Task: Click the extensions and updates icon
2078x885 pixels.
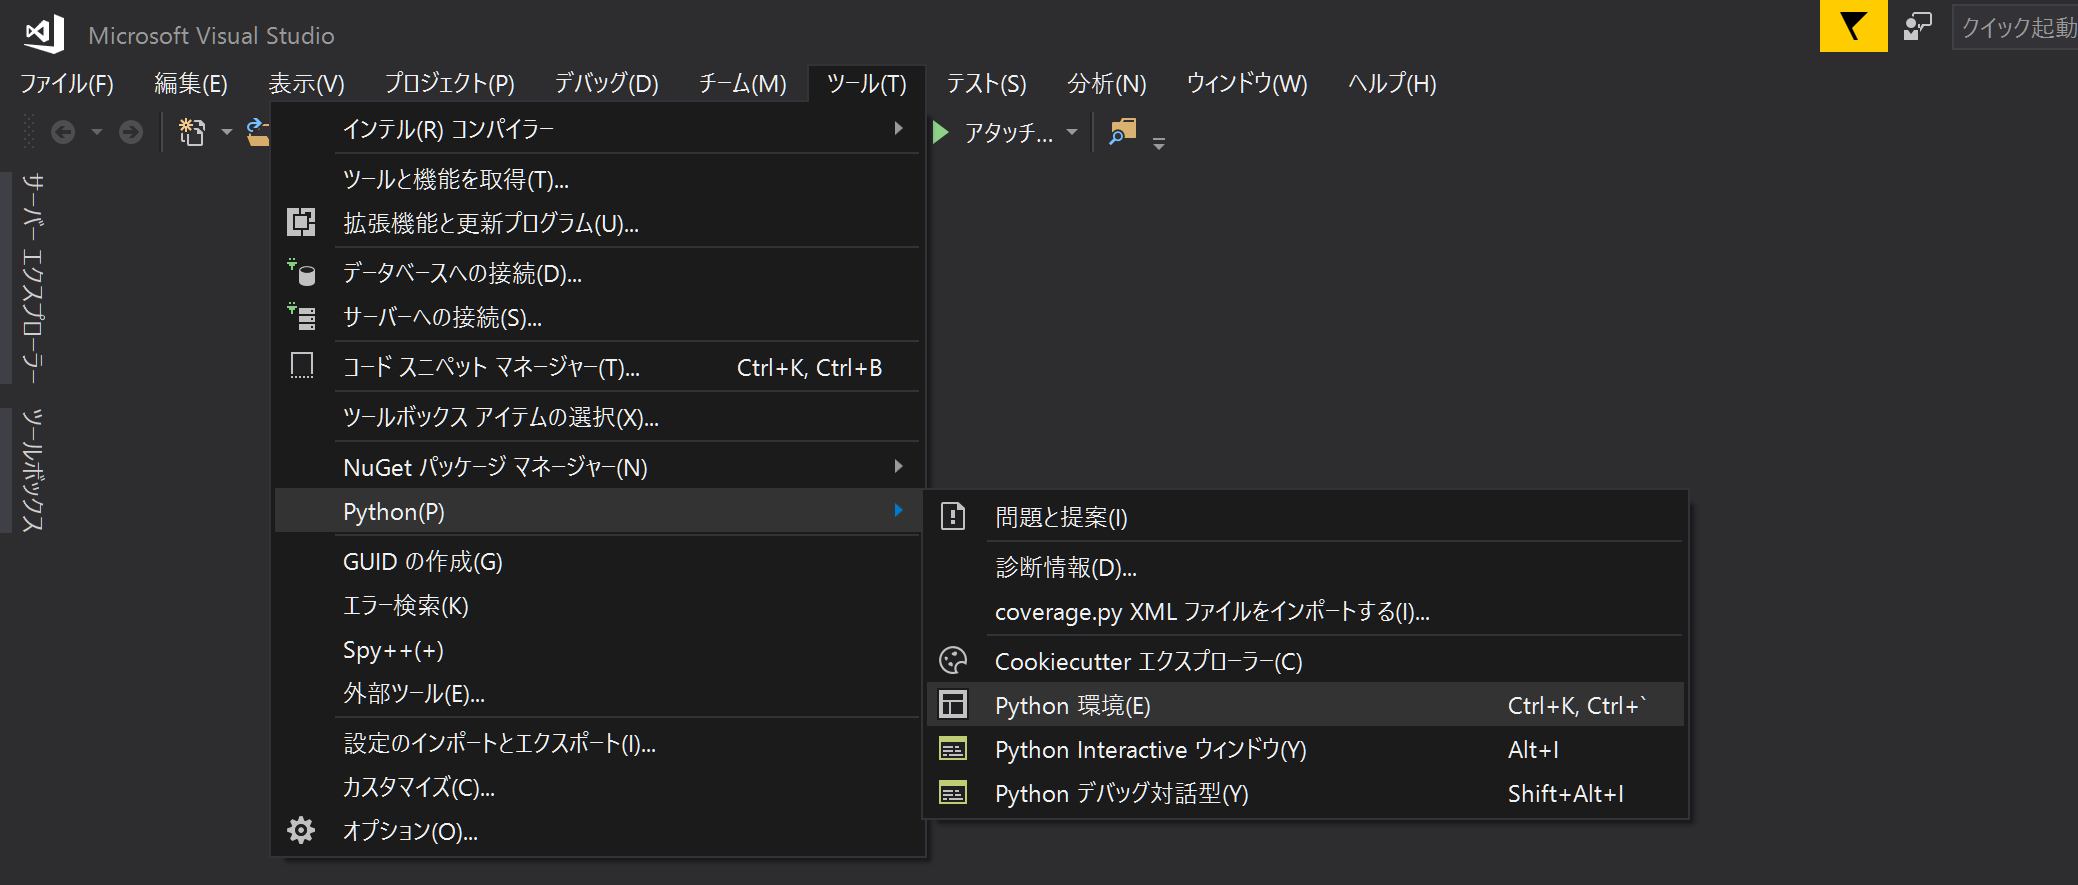Action: [301, 222]
